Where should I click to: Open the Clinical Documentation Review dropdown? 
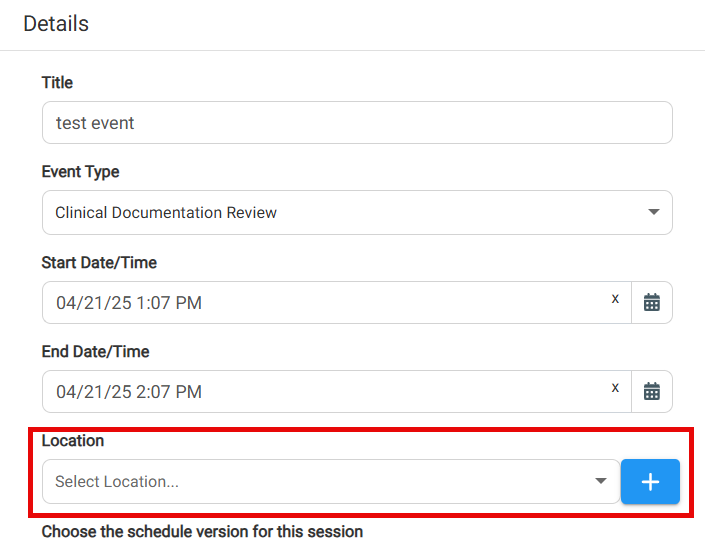click(357, 212)
